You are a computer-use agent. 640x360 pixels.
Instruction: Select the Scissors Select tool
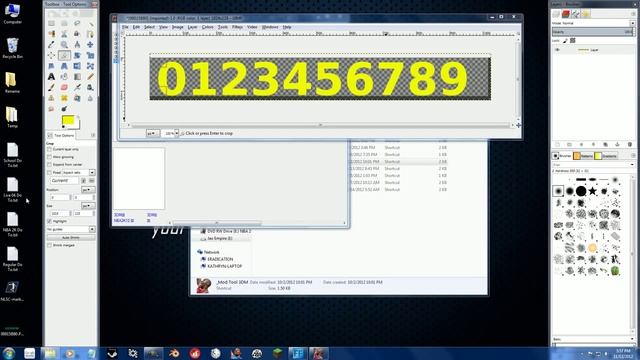click(x=64, y=34)
